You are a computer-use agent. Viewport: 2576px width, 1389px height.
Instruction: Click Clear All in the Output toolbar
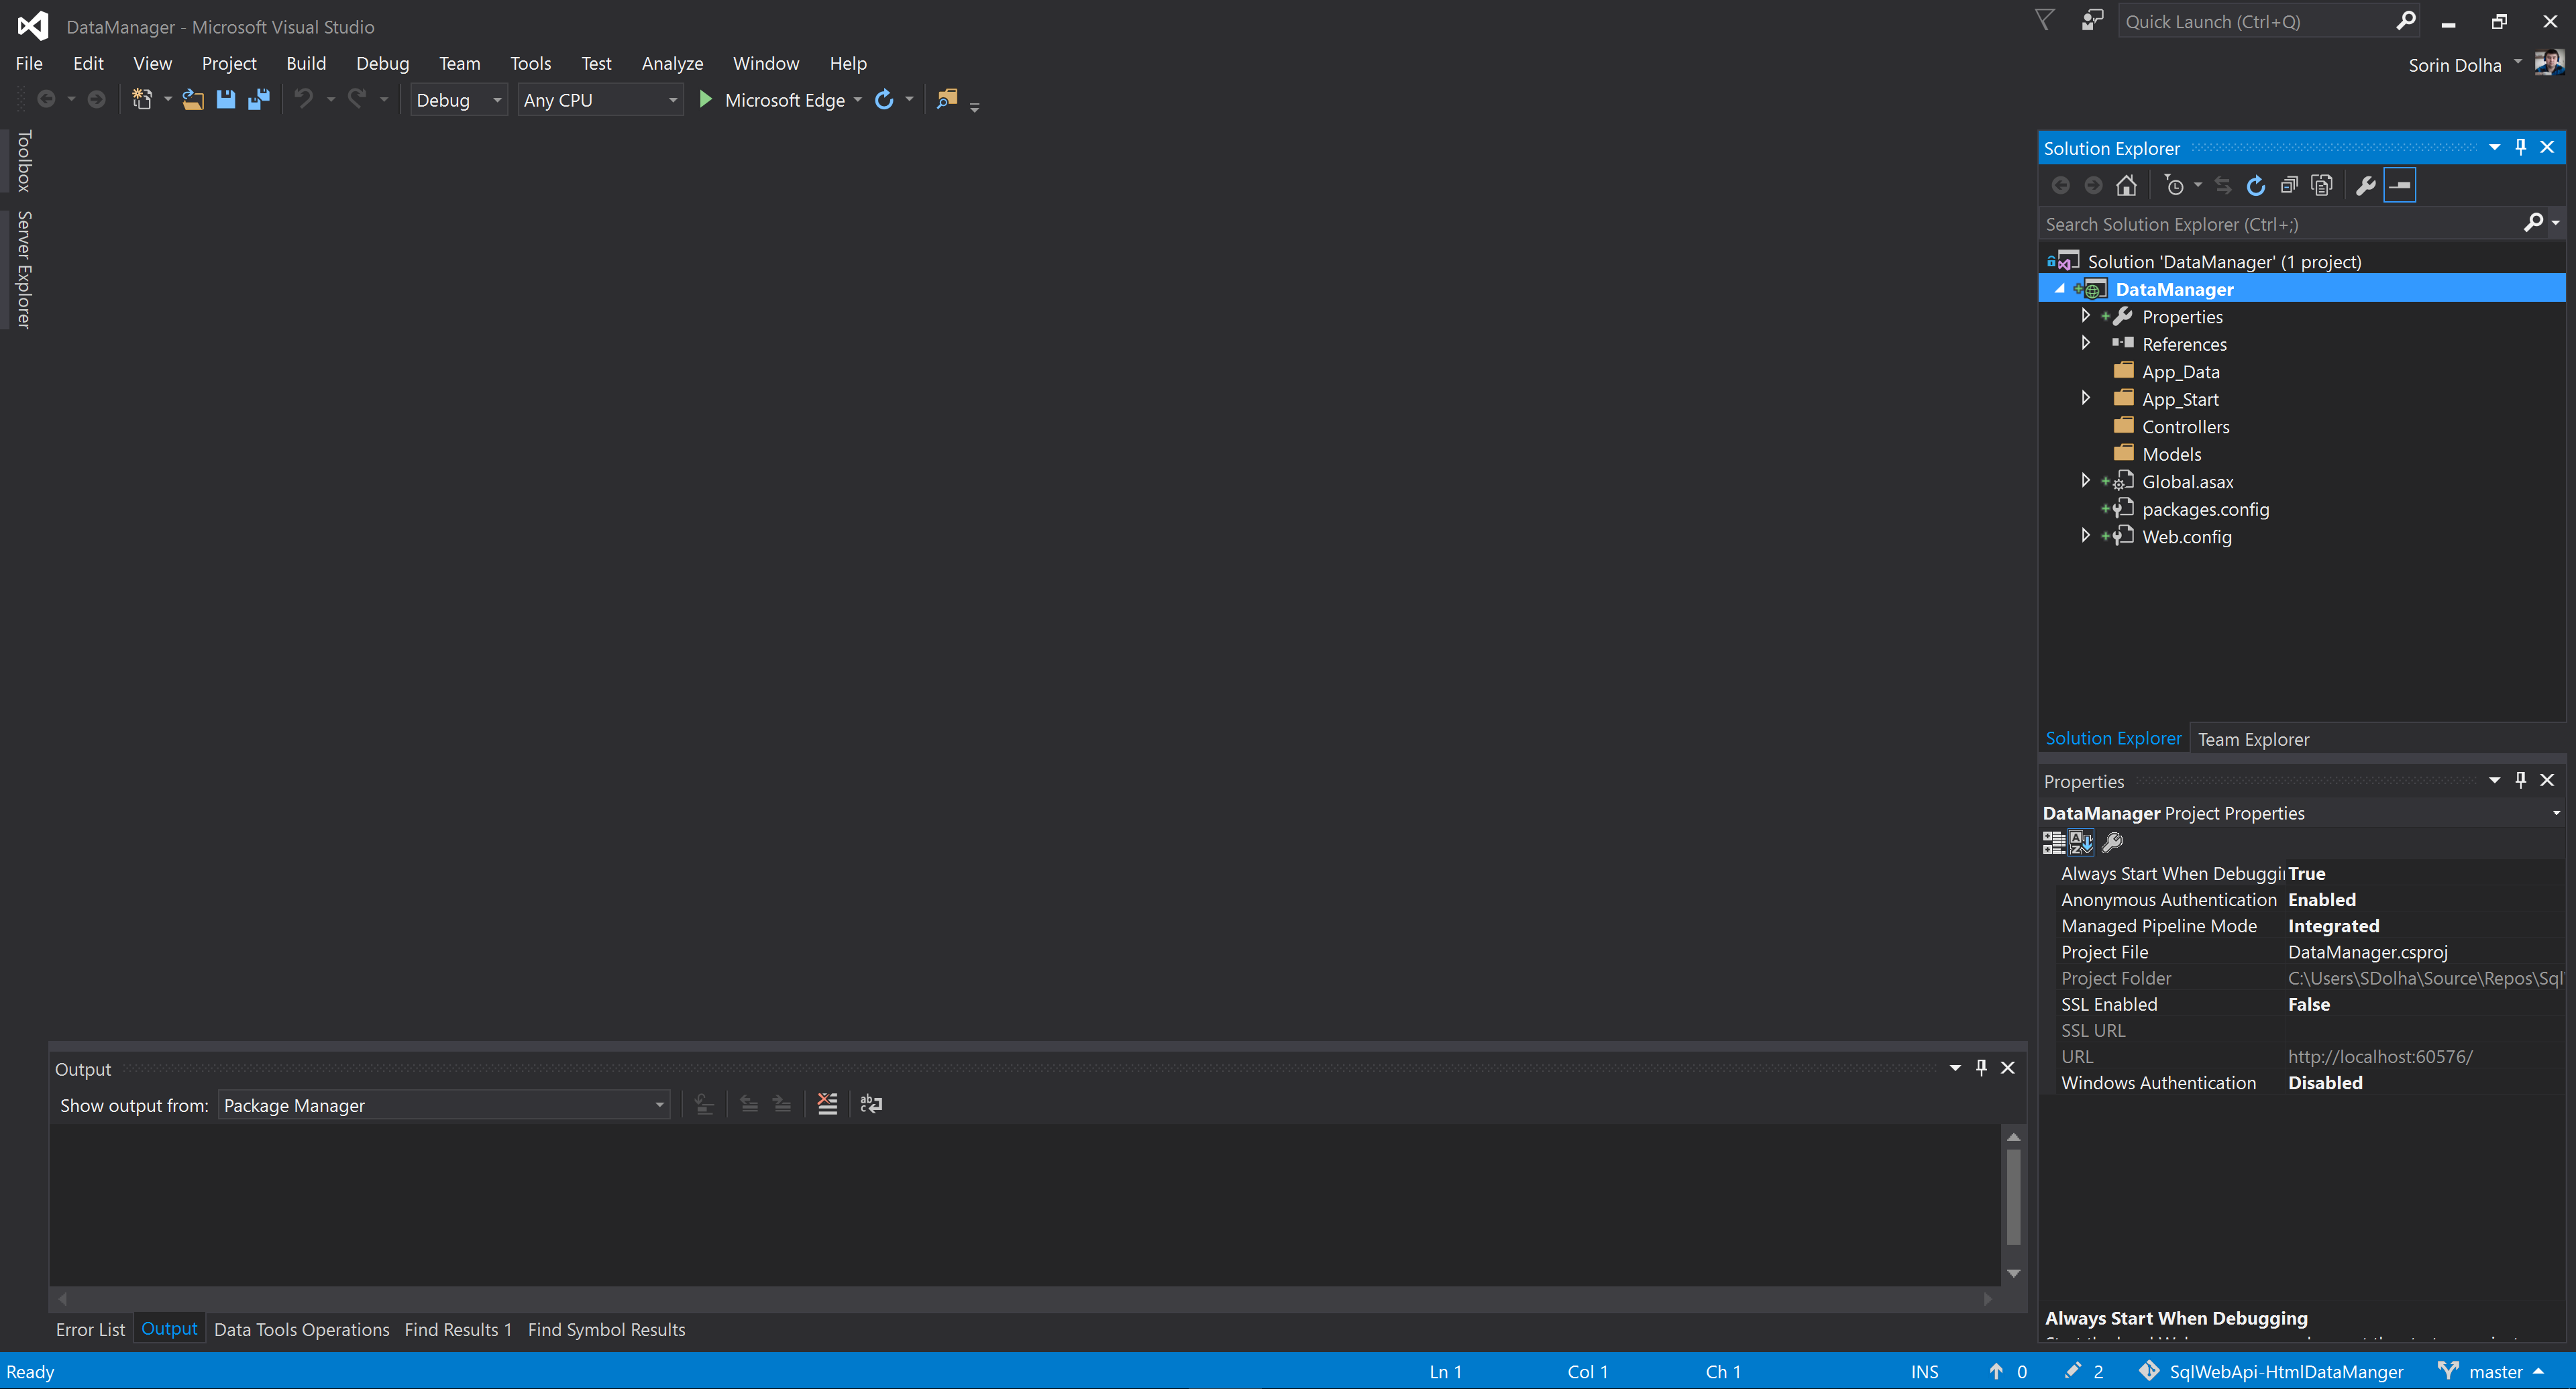[827, 1104]
